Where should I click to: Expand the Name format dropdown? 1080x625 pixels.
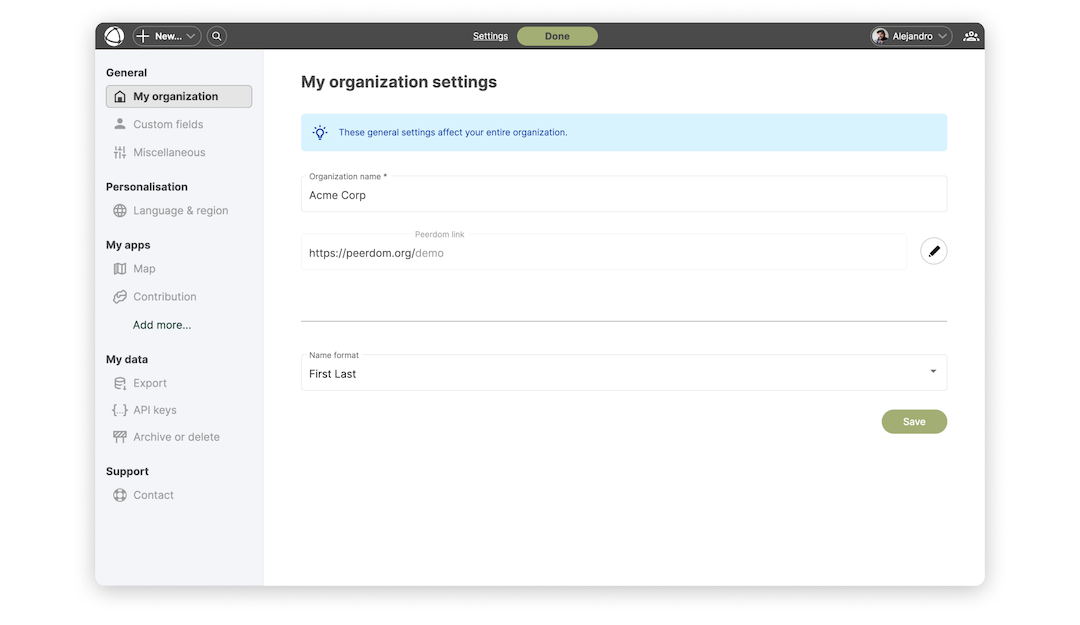(x=623, y=373)
